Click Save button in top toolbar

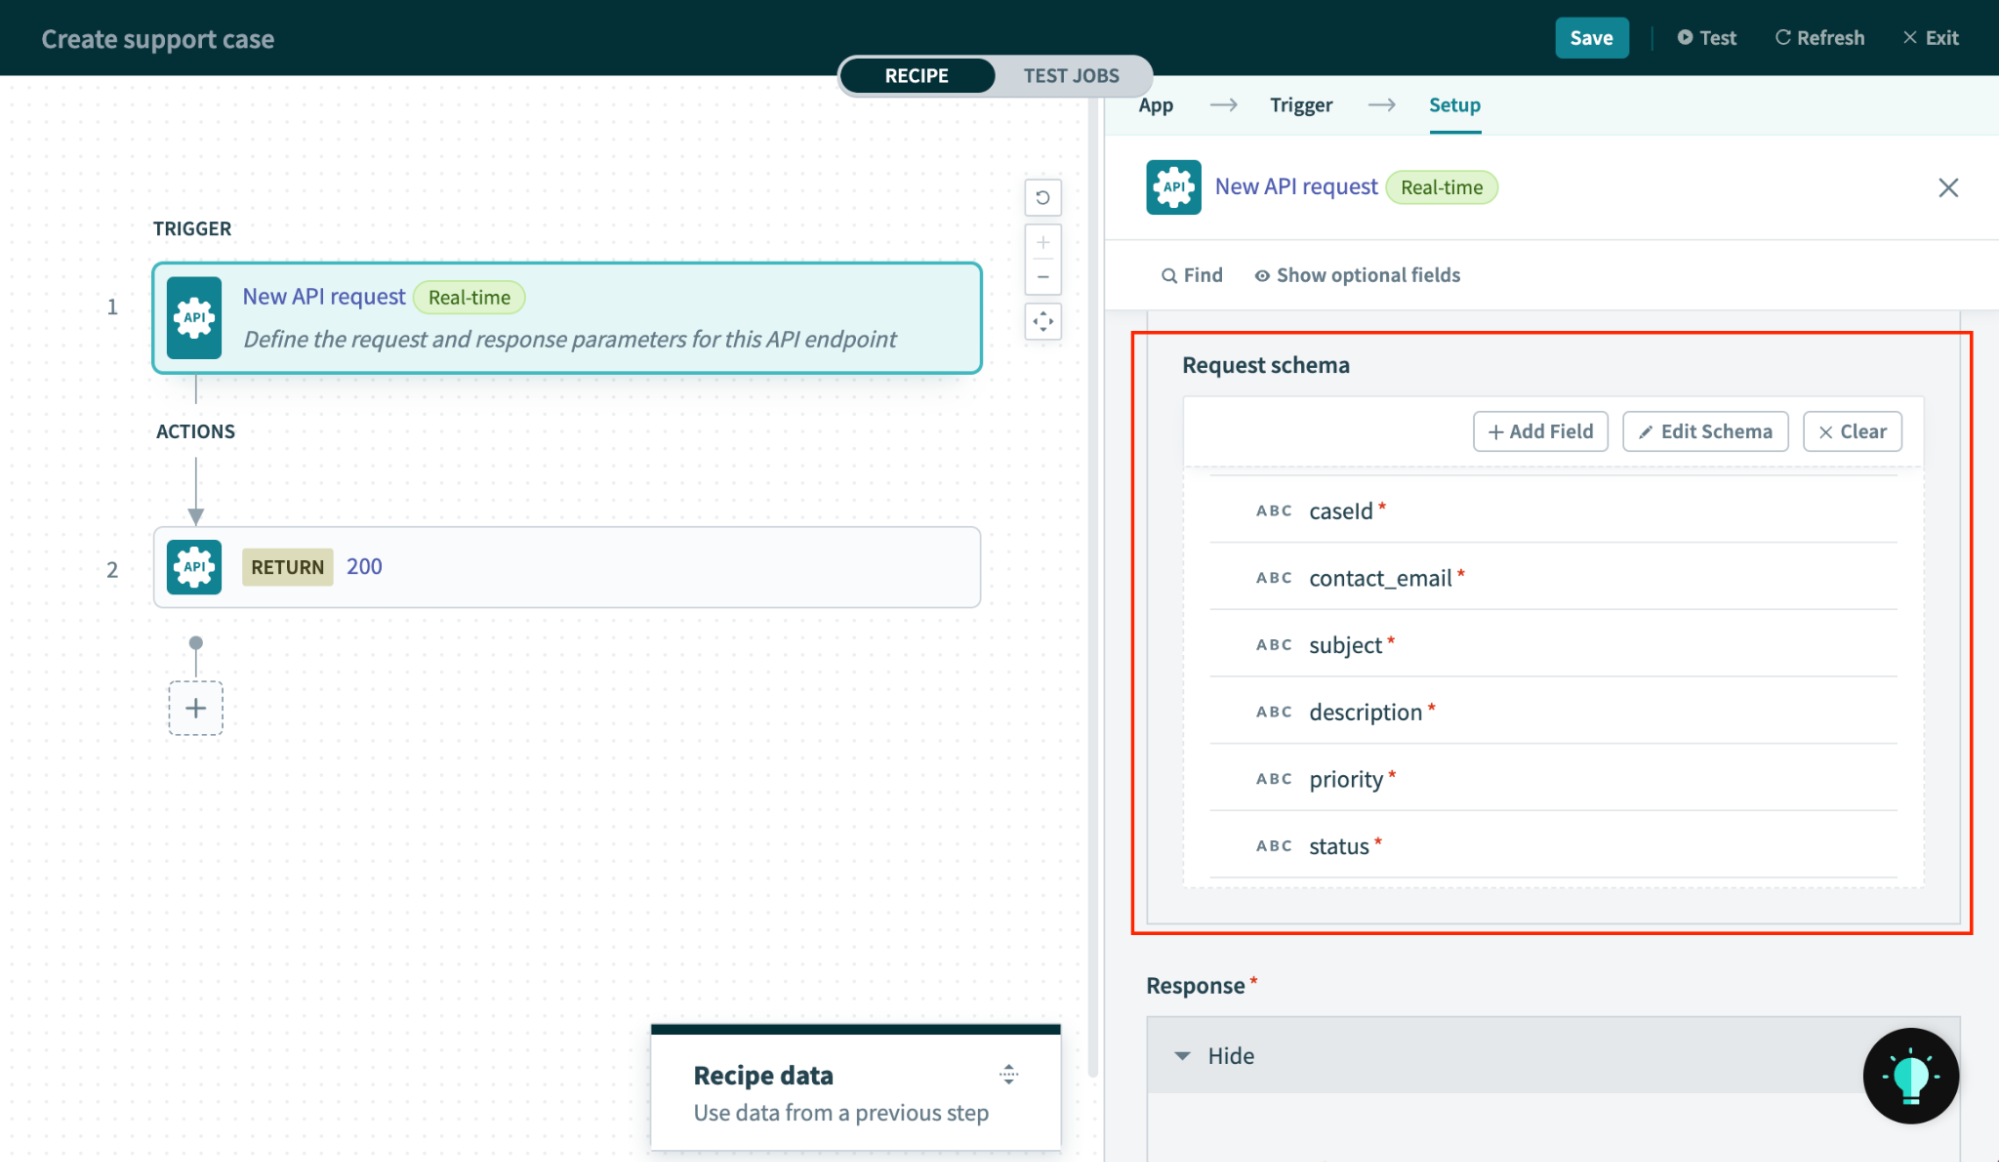(x=1590, y=37)
